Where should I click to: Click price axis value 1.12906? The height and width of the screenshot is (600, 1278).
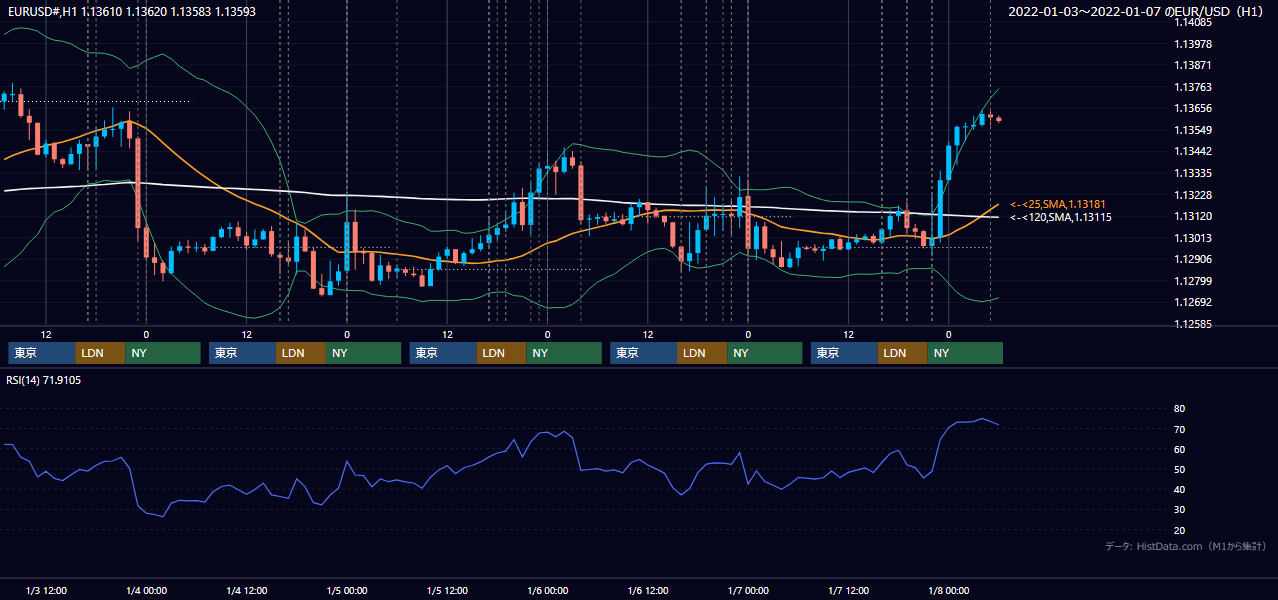pos(1192,259)
